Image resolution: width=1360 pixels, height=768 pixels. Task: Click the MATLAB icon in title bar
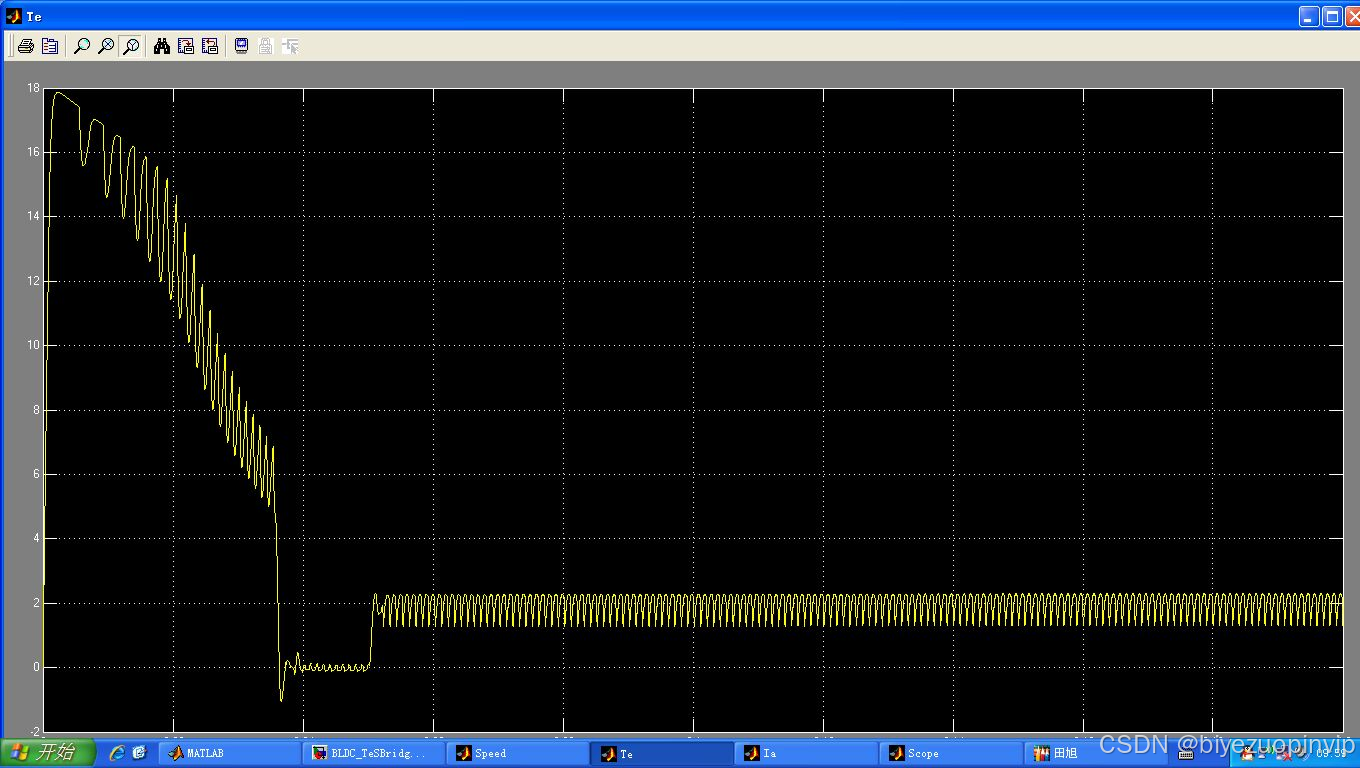13,16
